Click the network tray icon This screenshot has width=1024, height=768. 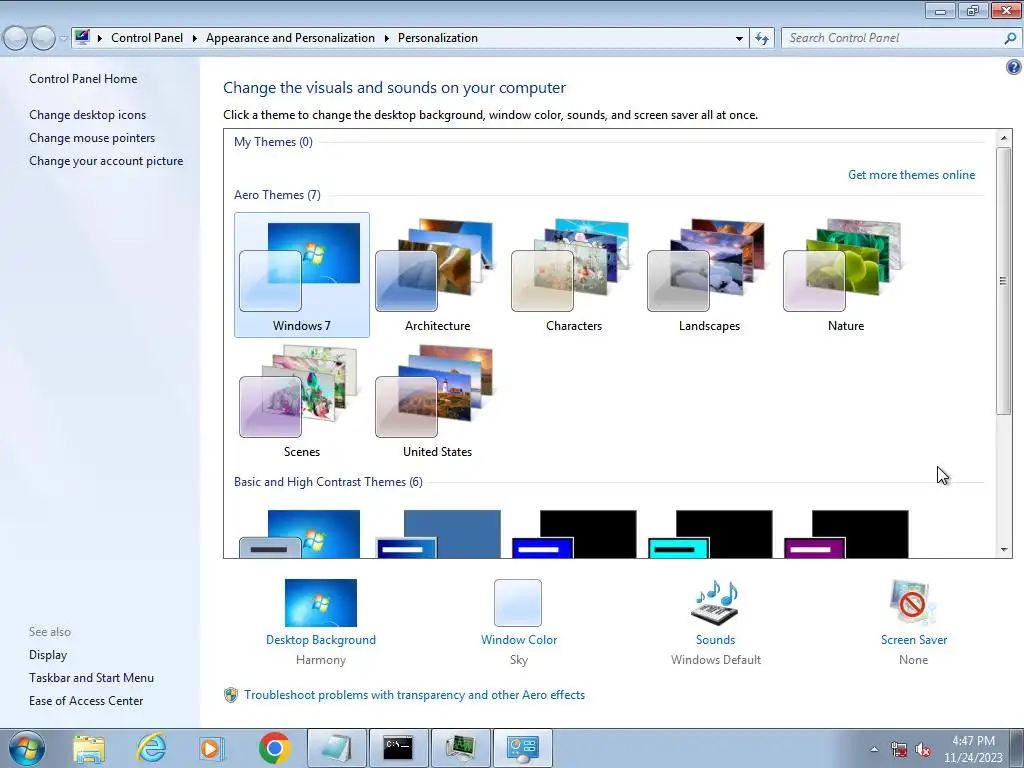(x=899, y=750)
